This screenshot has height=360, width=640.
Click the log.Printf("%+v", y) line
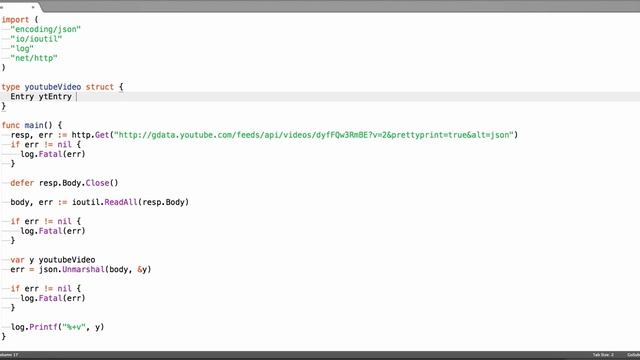click(57, 327)
